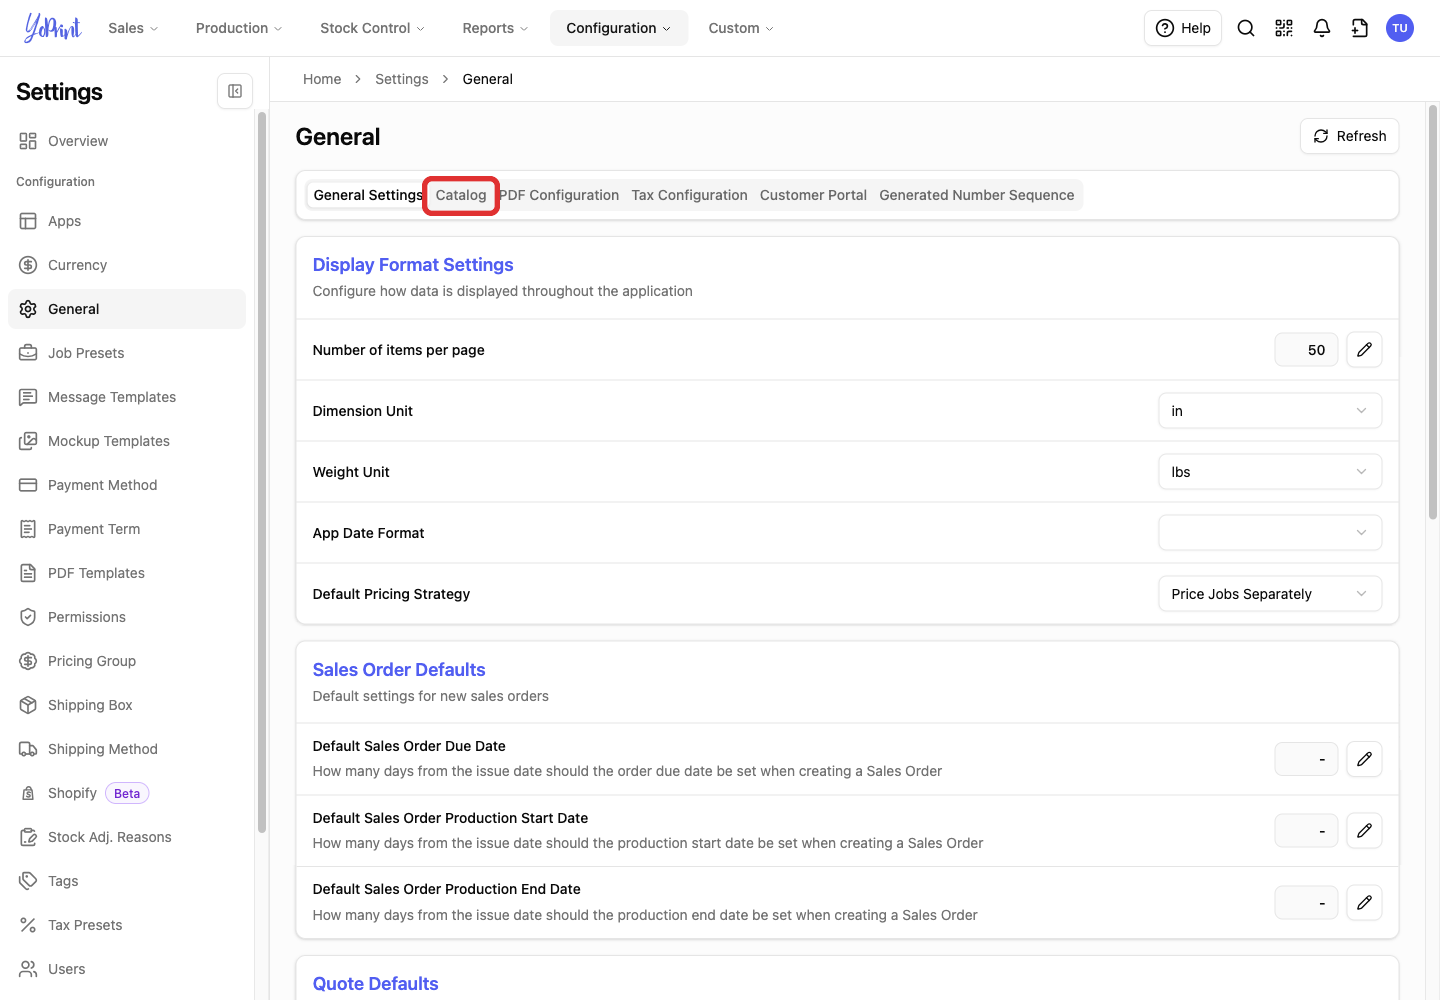Open Permissions in sidebar
This screenshot has width=1440, height=1000.
pos(127,617)
